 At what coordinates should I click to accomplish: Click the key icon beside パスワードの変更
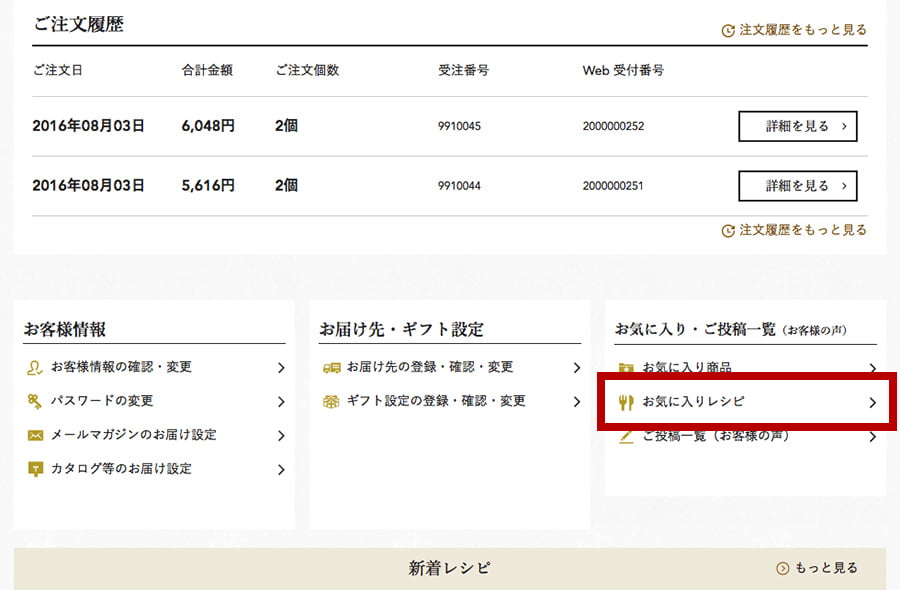[x=34, y=401]
